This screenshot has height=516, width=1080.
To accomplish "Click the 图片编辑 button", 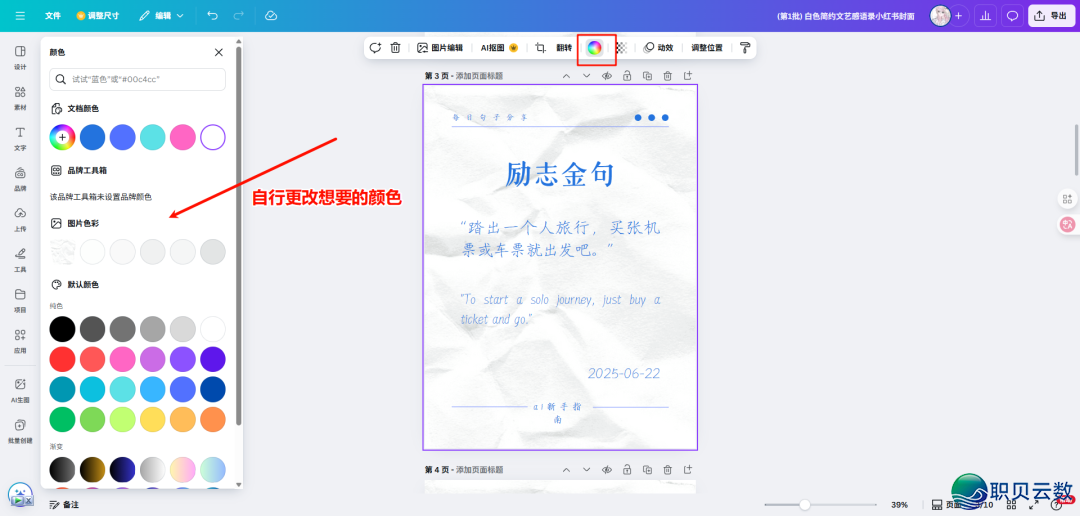I will click(x=440, y=47).
